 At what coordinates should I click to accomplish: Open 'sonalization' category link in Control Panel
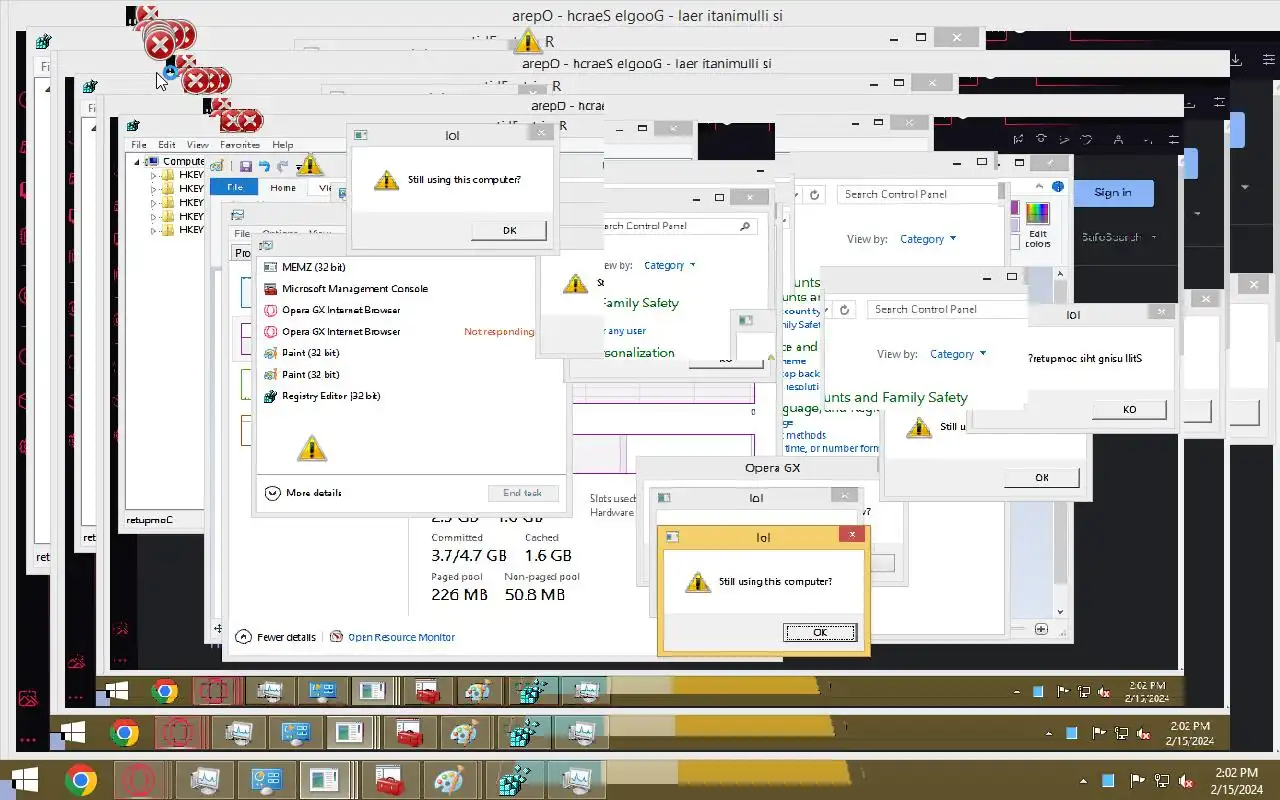tap(639, 352)
